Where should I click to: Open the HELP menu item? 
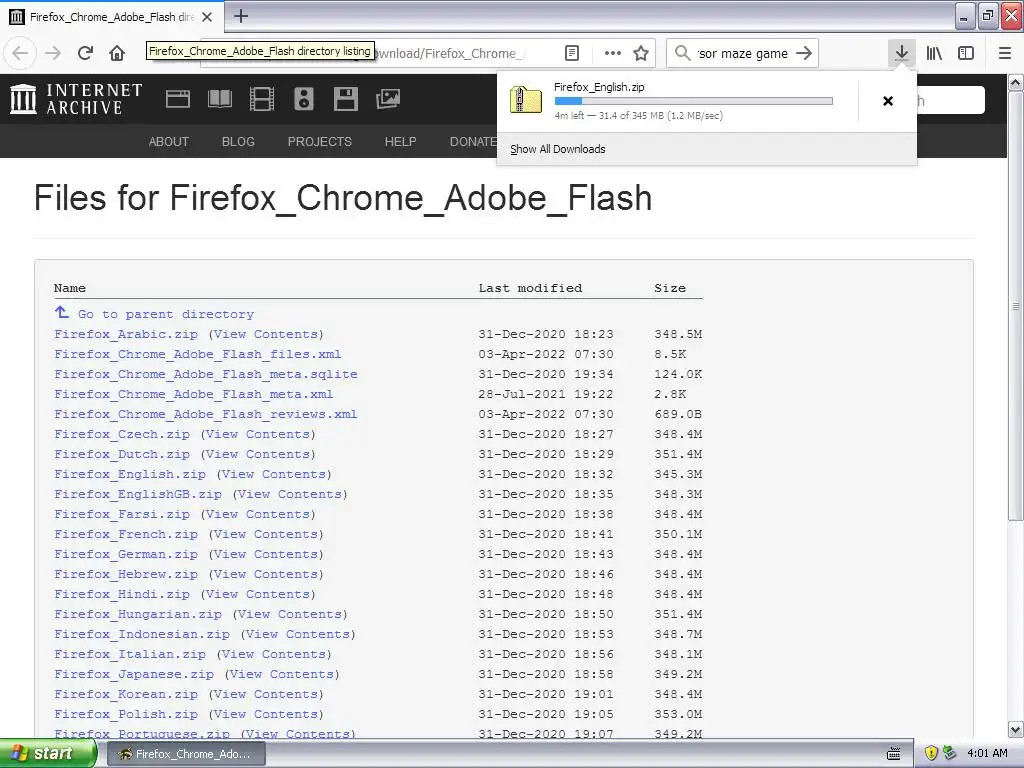pyautogui.click(x=400, y=141)
